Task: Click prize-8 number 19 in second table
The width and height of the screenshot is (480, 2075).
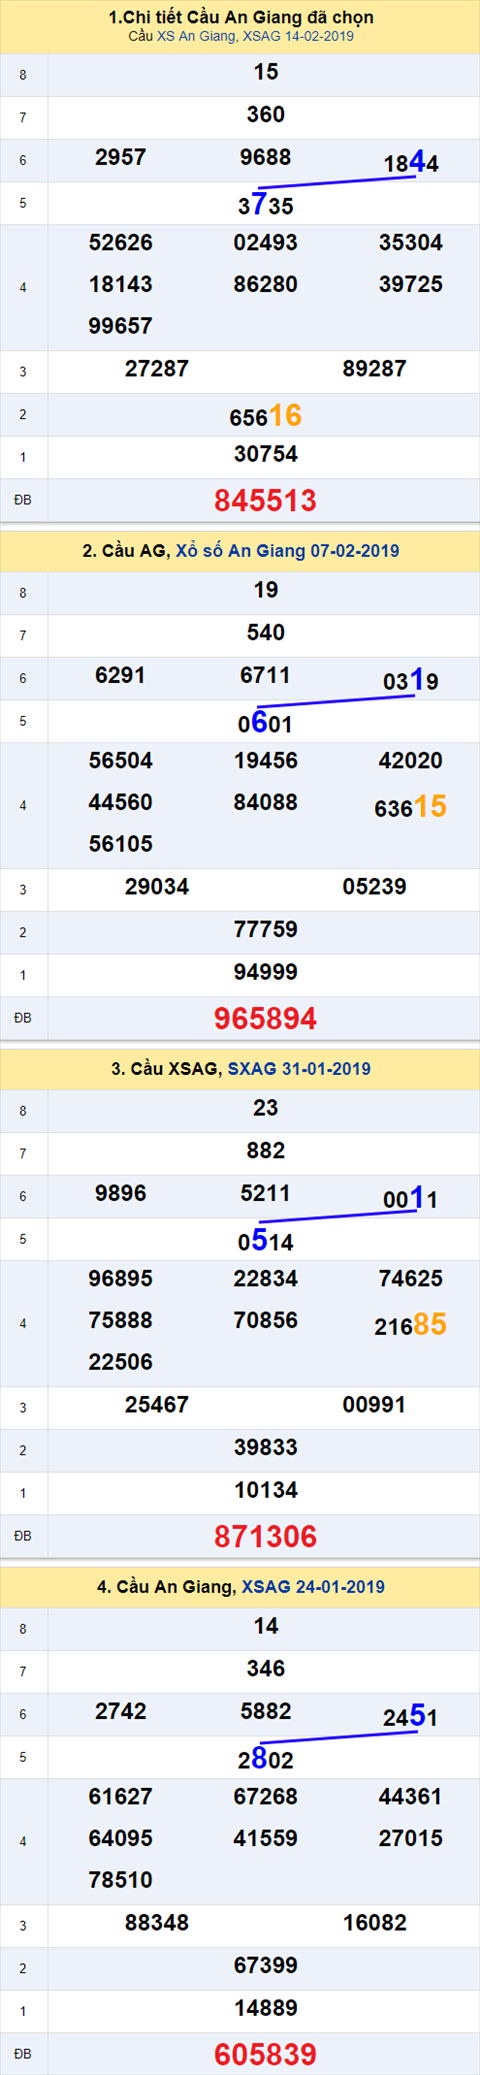Action: (x=265, y=590)
